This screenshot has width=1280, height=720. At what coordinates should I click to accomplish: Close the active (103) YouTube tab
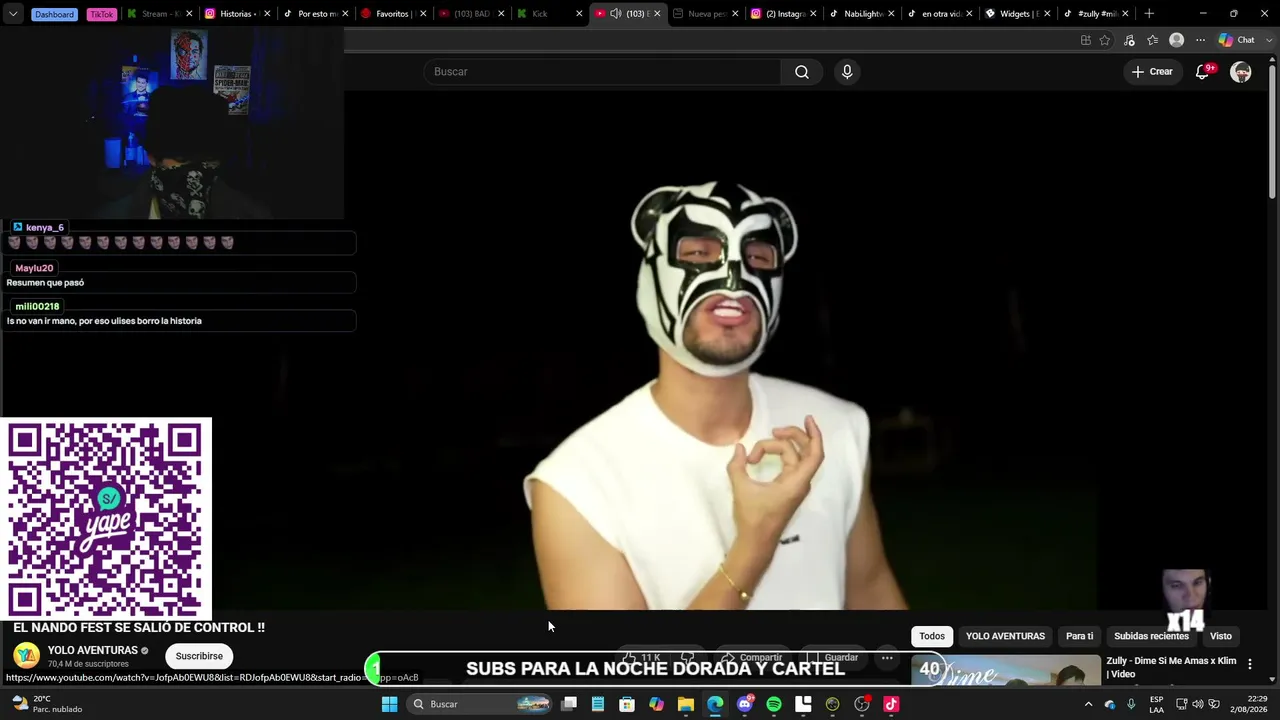(x=657, y=14)
